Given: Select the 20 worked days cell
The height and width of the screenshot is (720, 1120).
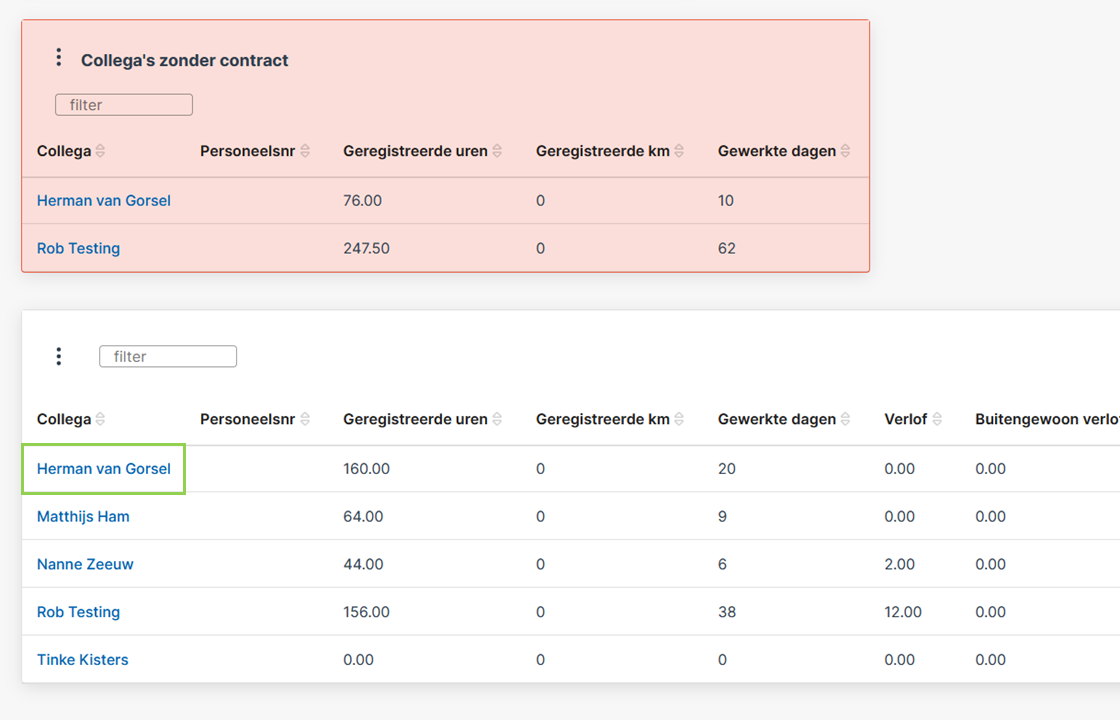Looking at the screenshot, I should click(x=726, y=469).
